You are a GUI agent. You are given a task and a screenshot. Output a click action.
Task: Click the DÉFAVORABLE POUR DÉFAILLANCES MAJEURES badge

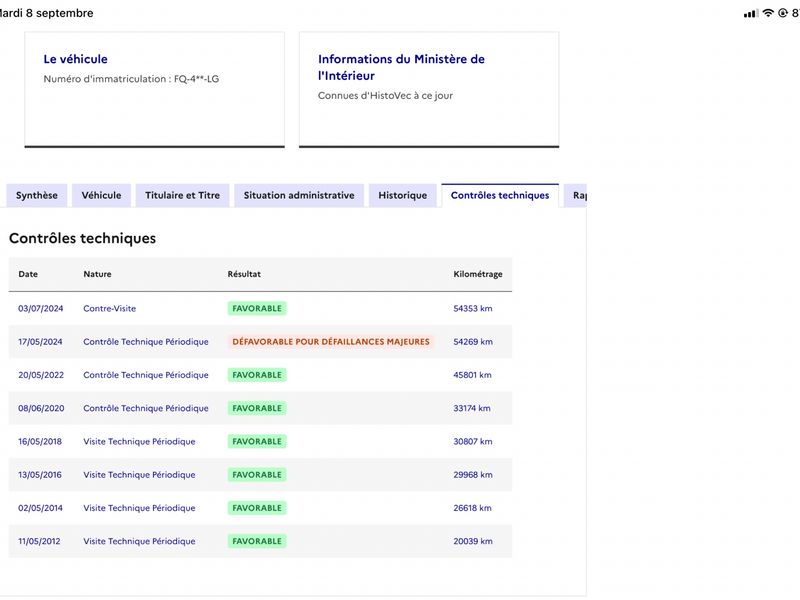(x=331, y=342)
